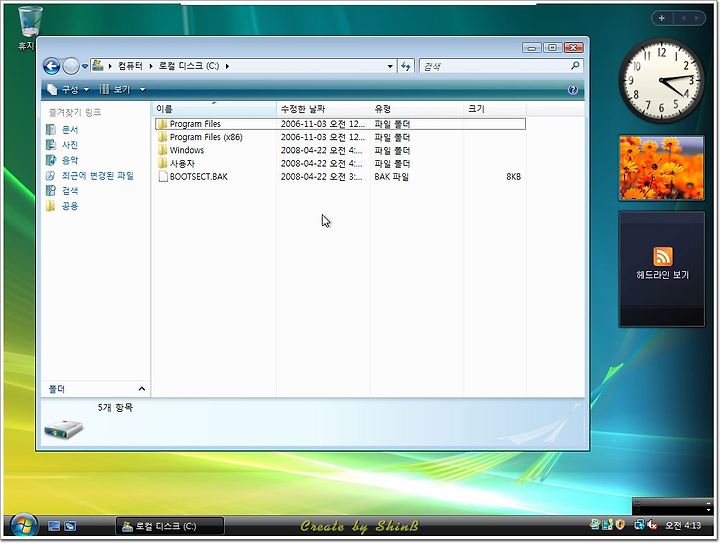Click the 공용 public folder icon

click(x=51, y=206)
